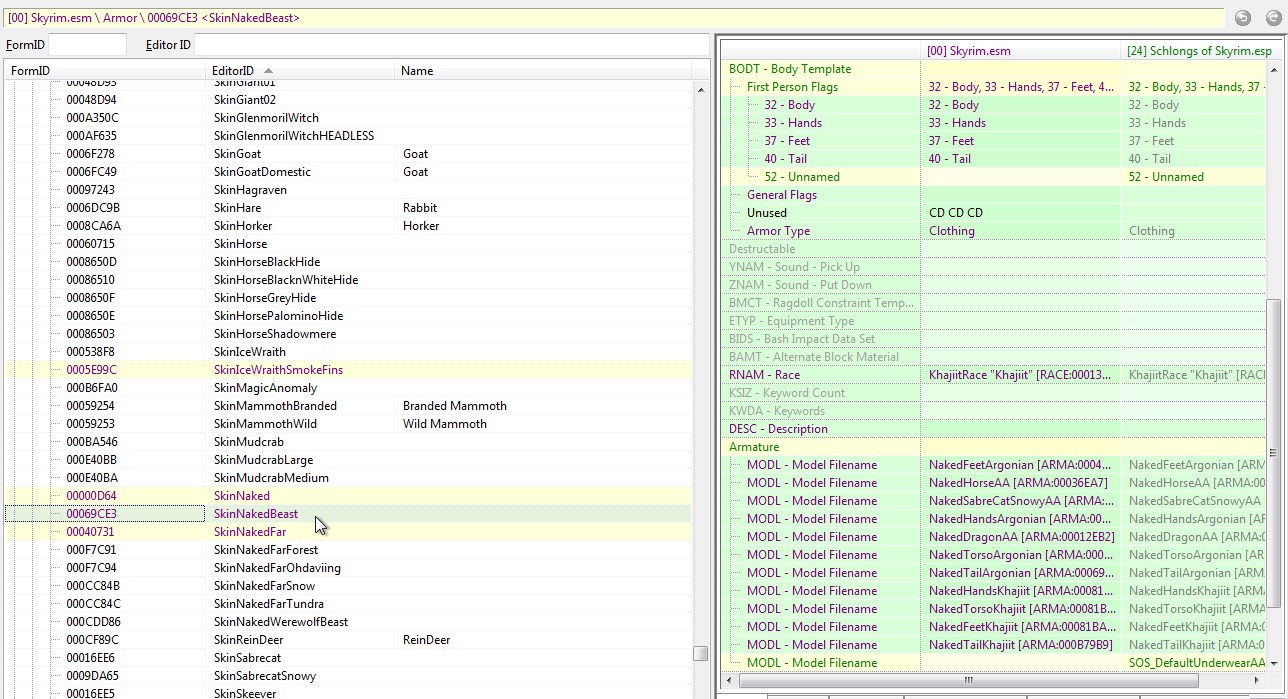Click '52 - Unnamed' in the Schlongs column
This screenshot has height=699, width=1288.
(x=1166, y=177)
